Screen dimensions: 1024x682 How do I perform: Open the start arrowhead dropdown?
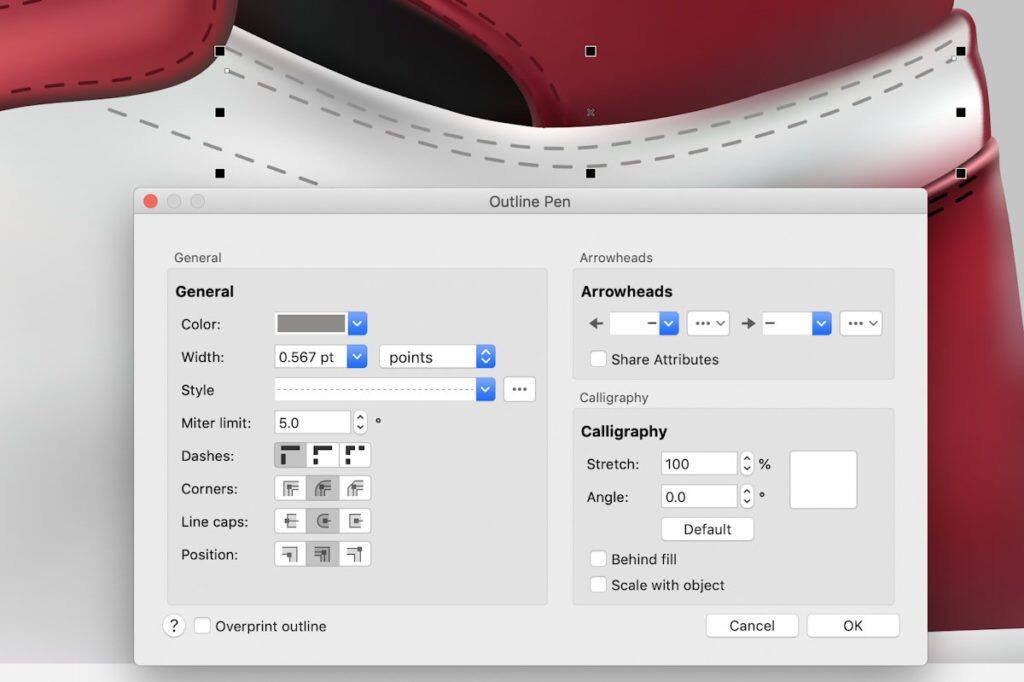669,324
